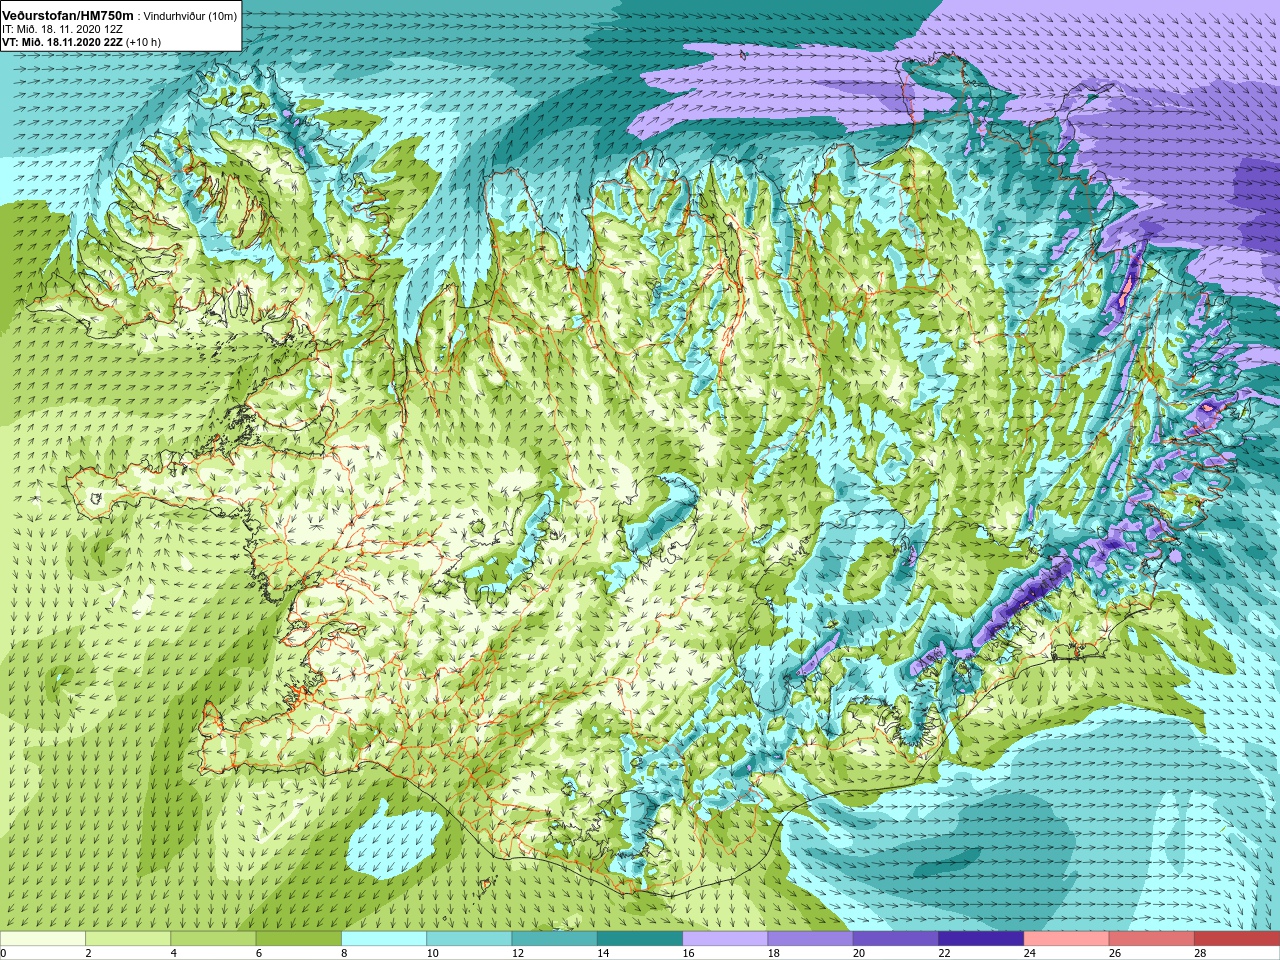
Task: Pick the light pink 24–26 legend swatch
Action: point(1066,939)
